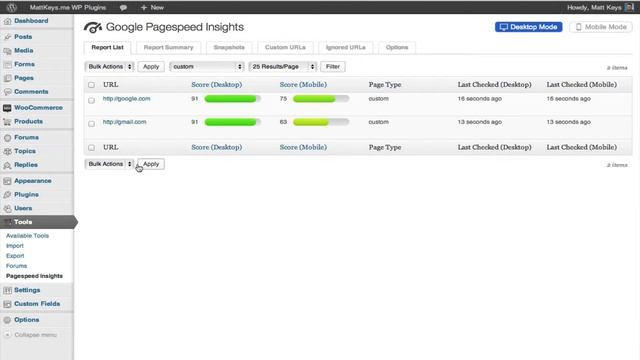The width and height of the screenshot is (640, 360).
Task: Click the Products cart icon
Action: (7, 122)
